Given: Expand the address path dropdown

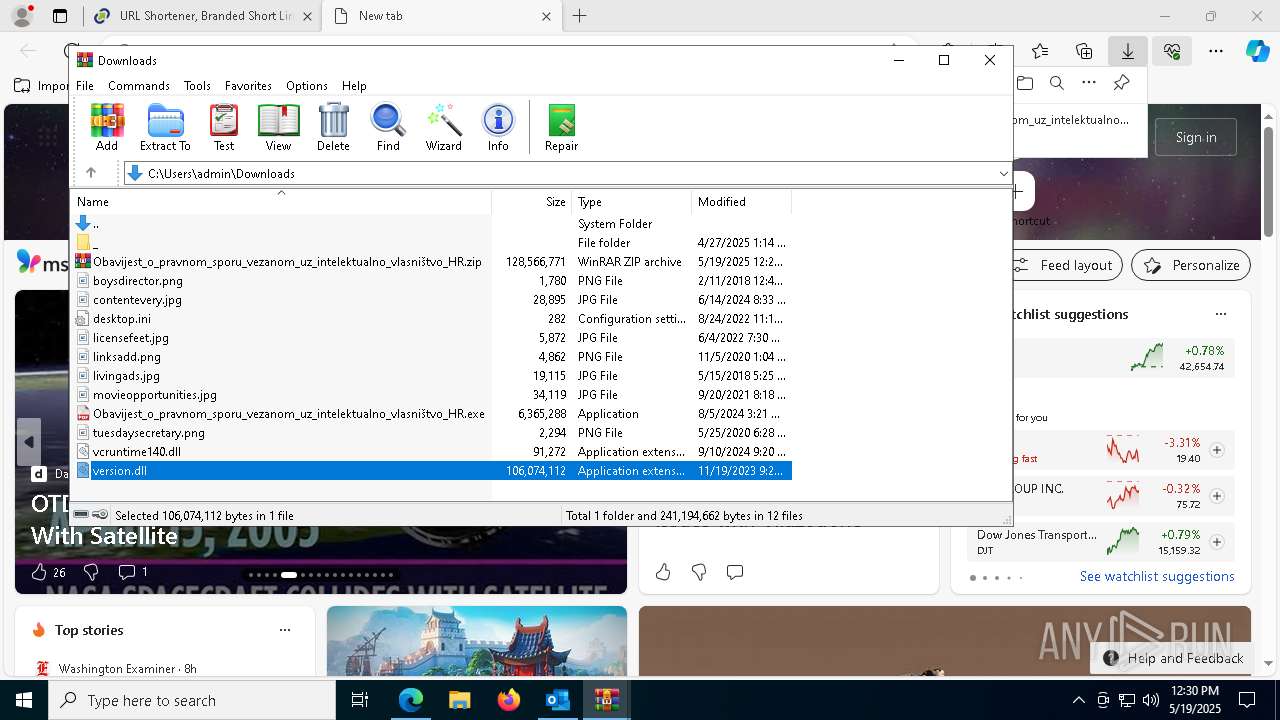Looking at the screenshot, I should (x=1003, y=174).
